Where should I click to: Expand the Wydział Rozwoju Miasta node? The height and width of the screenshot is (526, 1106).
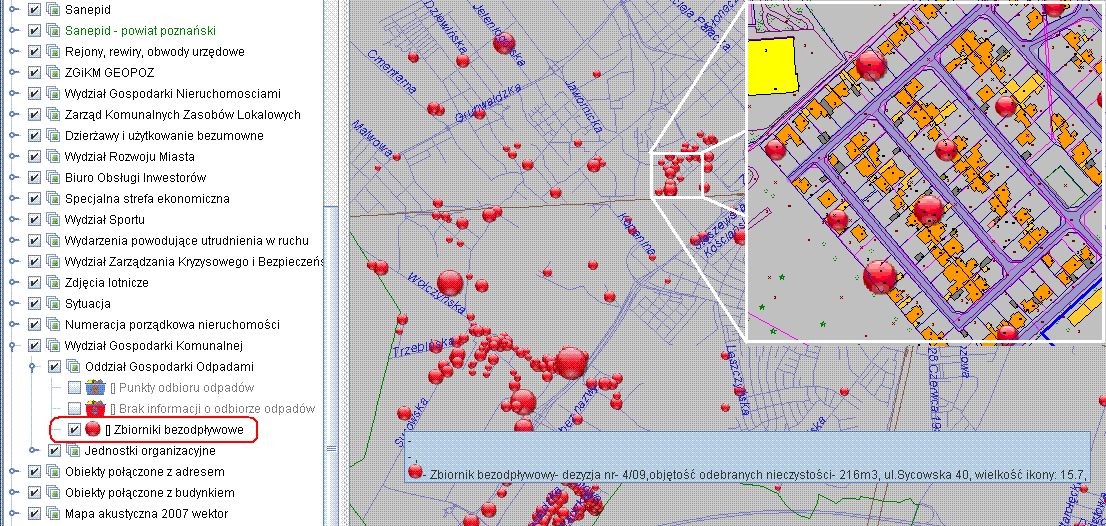(14, 156)
